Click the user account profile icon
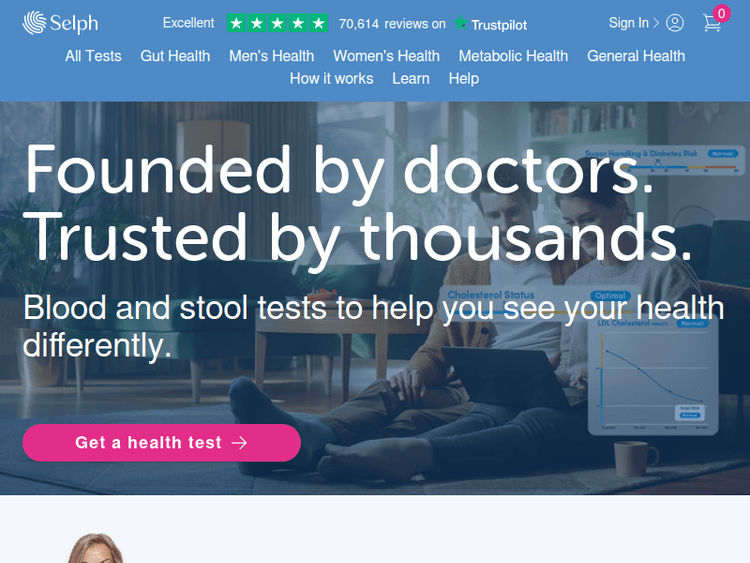The width and height of the screenshot is (750, 563). click(x=675, y=22)
